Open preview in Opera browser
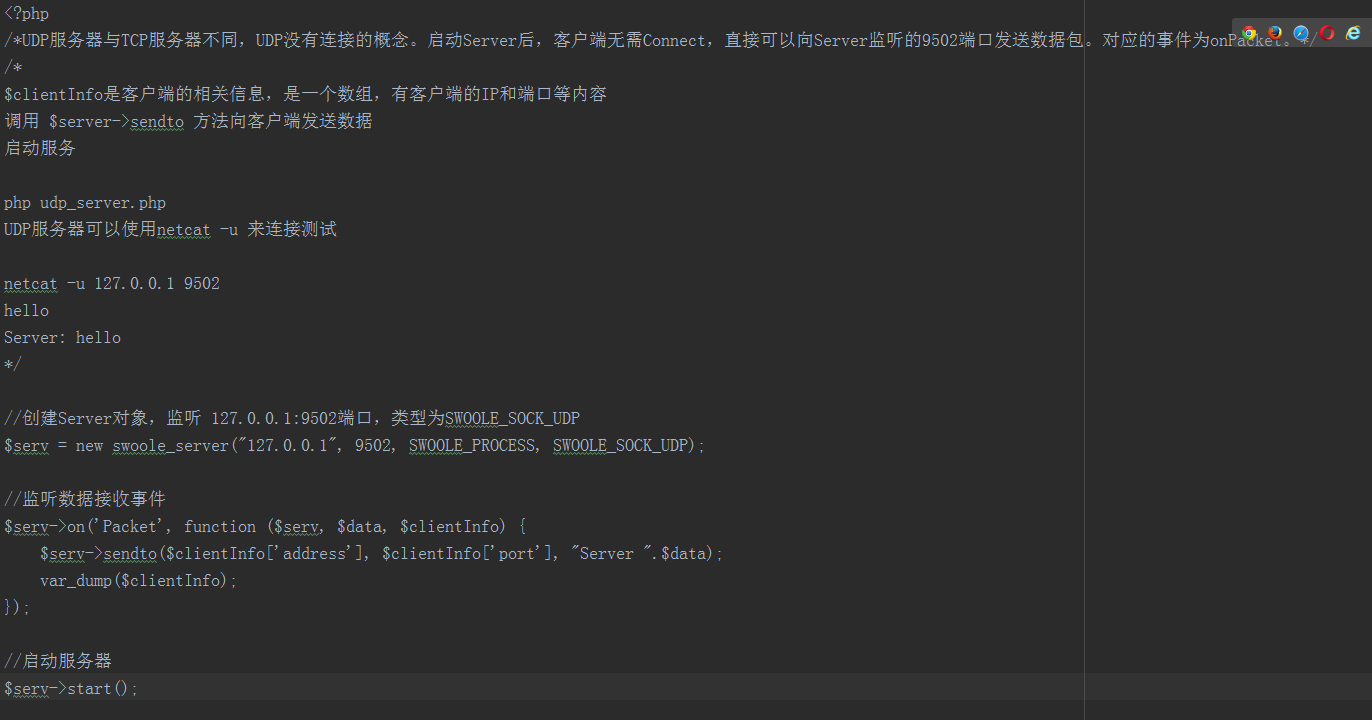This screenshot has width=1372, height=720. (1327, 33)
